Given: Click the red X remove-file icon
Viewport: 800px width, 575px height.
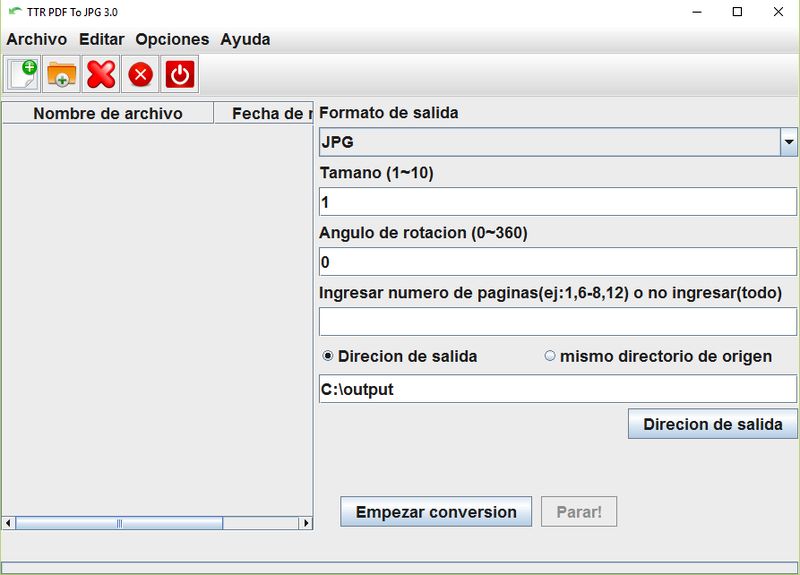Looking at the screenshot, I should [x=101, y=74].
